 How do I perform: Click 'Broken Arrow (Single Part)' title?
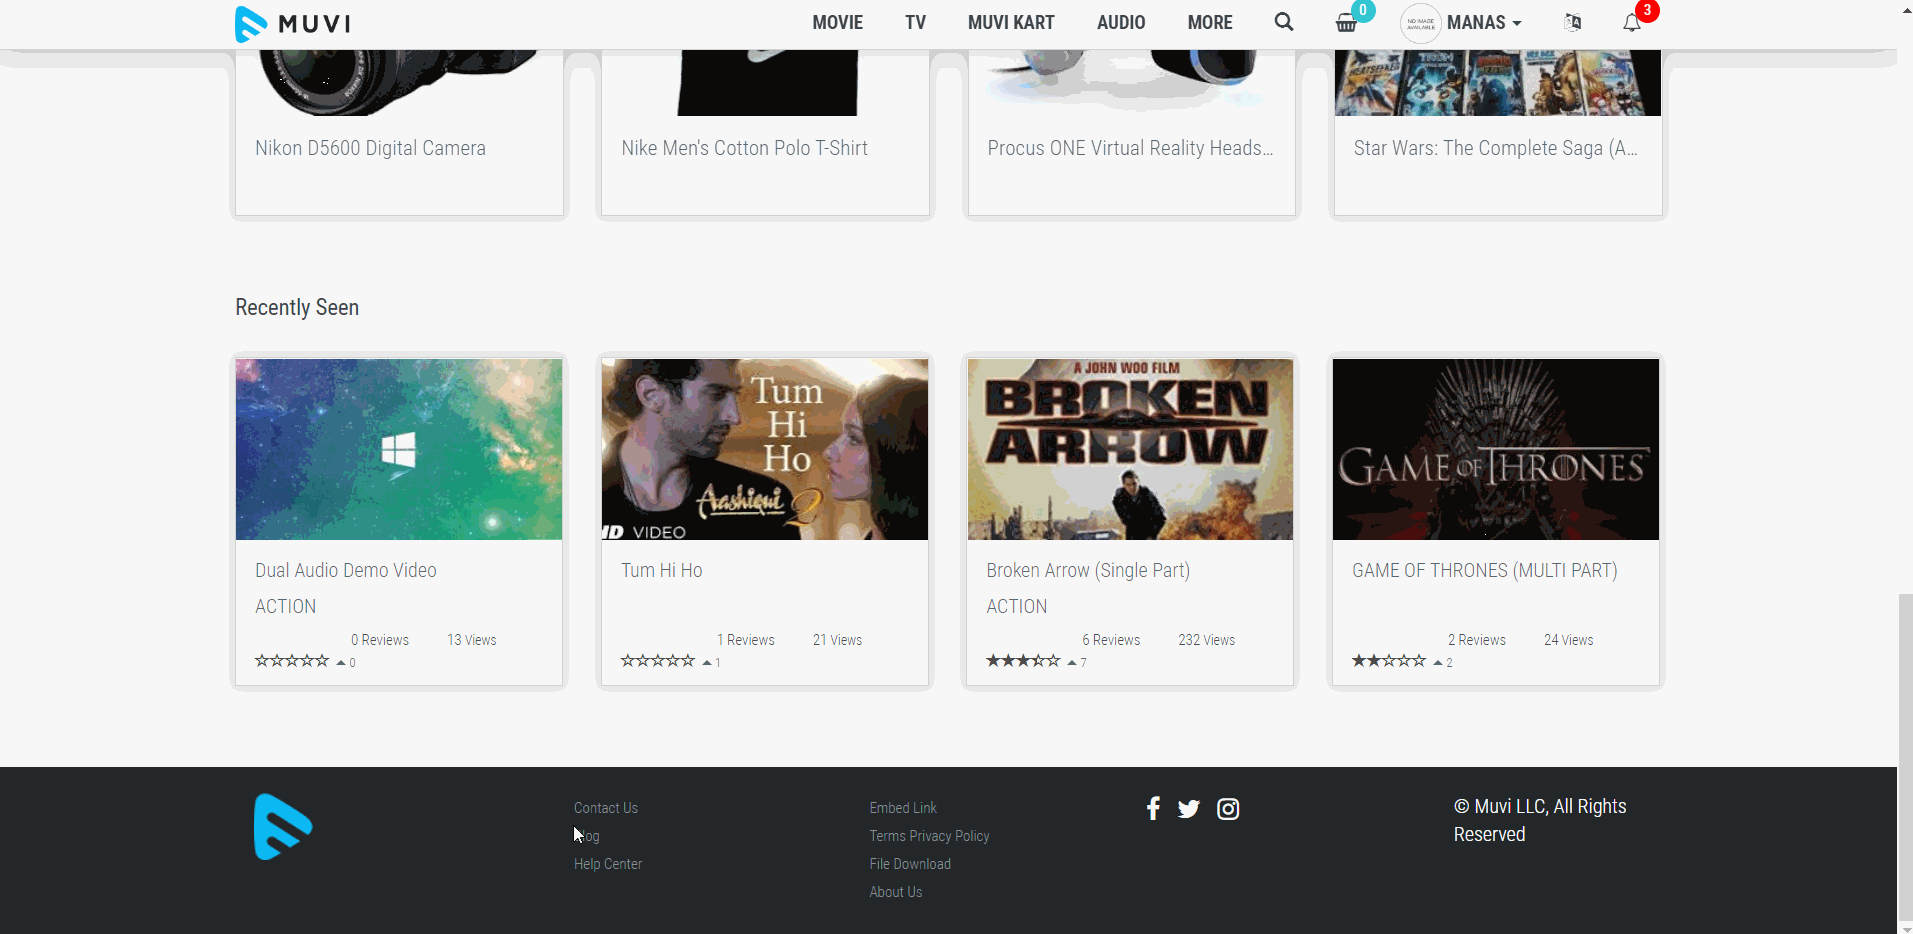pyautogui.click(x=1088, y=570)
